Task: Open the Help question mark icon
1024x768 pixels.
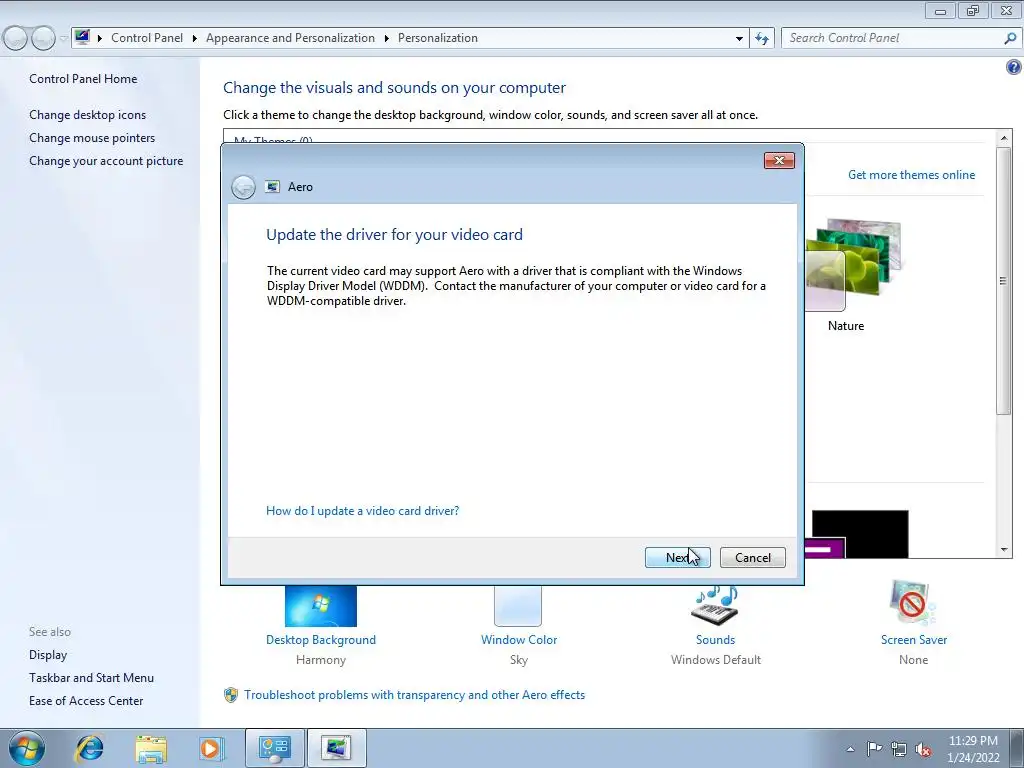Action: click(1013, 67)
